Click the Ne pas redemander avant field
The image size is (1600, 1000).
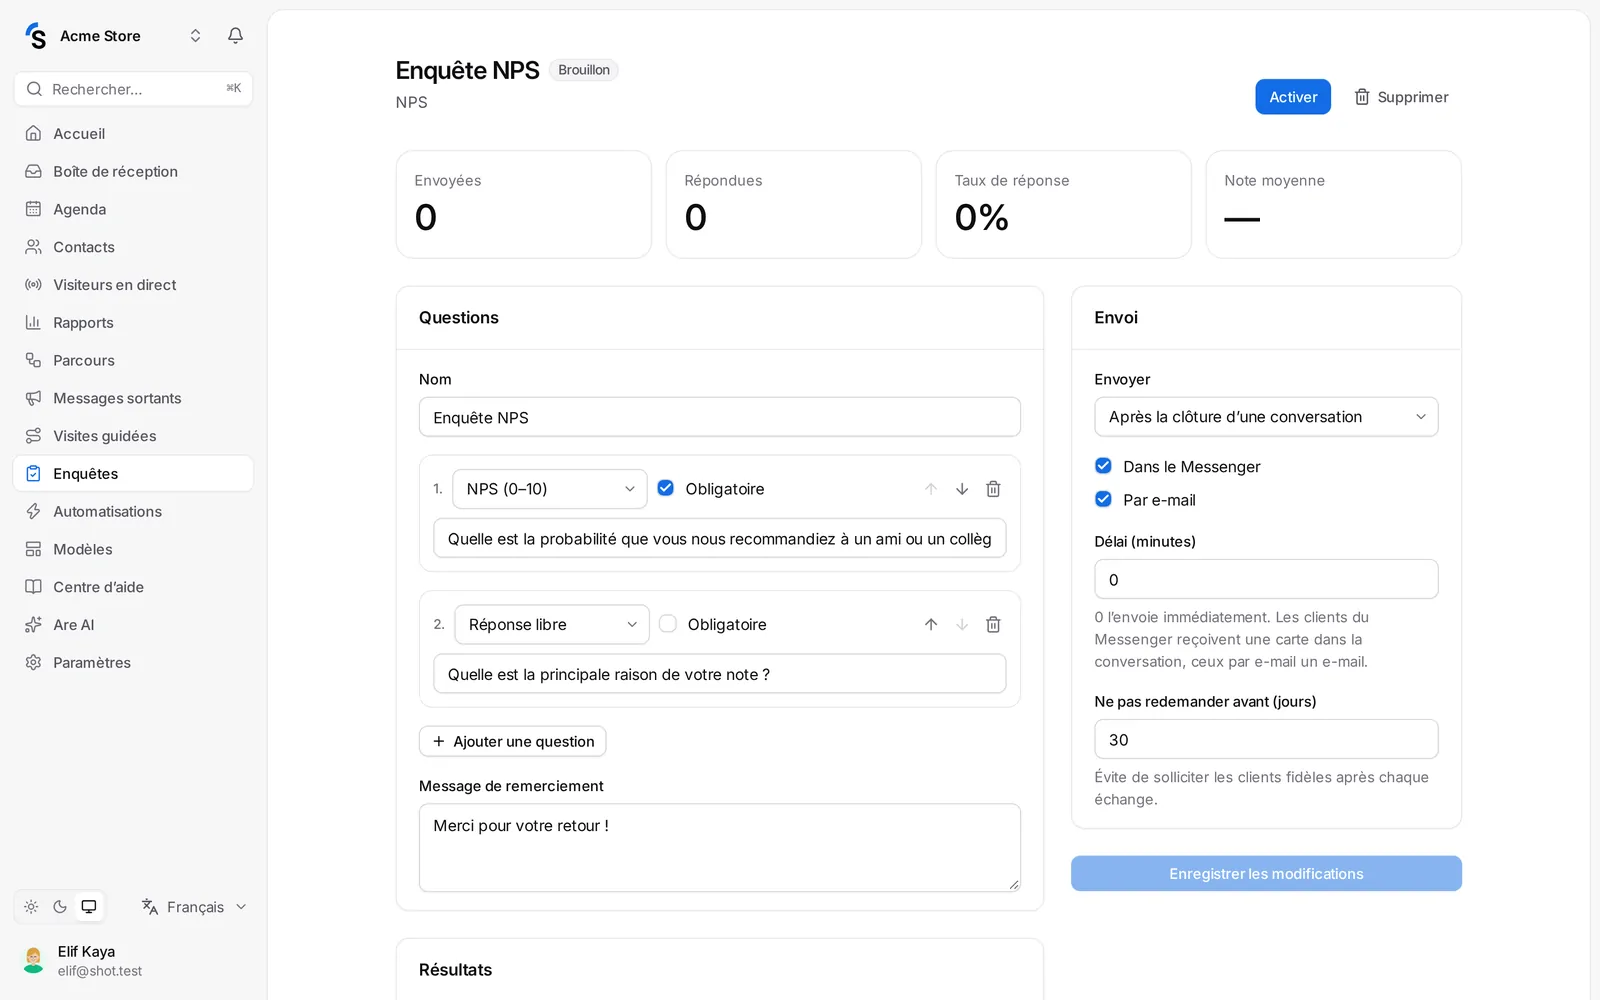click(1266, 739)
